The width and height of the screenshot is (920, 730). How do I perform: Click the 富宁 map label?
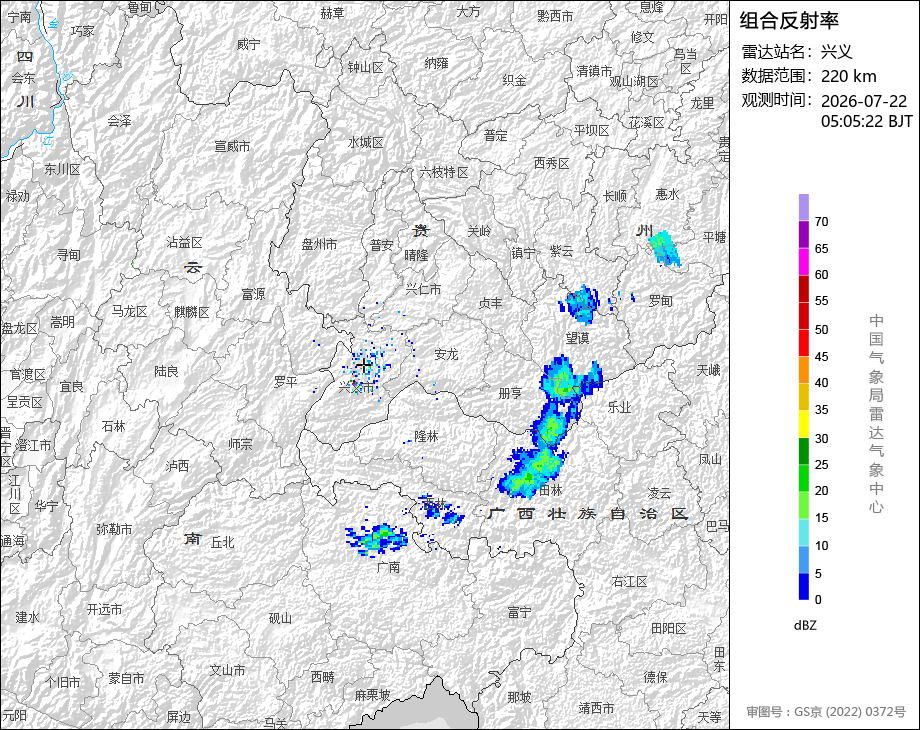(x=520, y=613)
